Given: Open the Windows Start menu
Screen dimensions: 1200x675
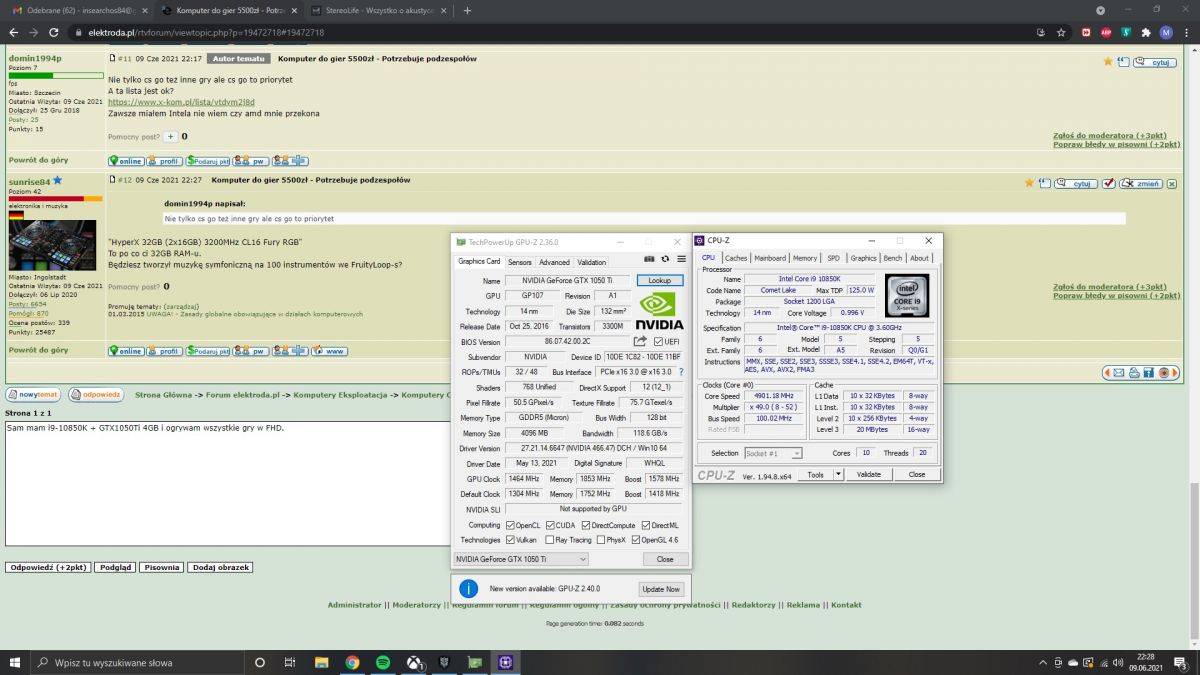Looking at the screenshot, I should 15,662.
